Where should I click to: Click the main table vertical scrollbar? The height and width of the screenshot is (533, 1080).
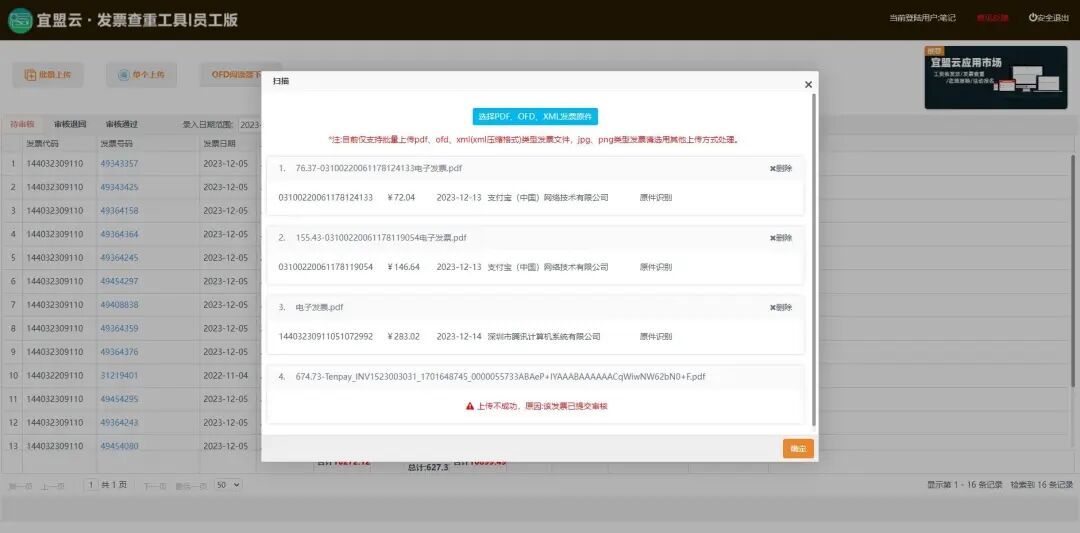click(1073, 270)
